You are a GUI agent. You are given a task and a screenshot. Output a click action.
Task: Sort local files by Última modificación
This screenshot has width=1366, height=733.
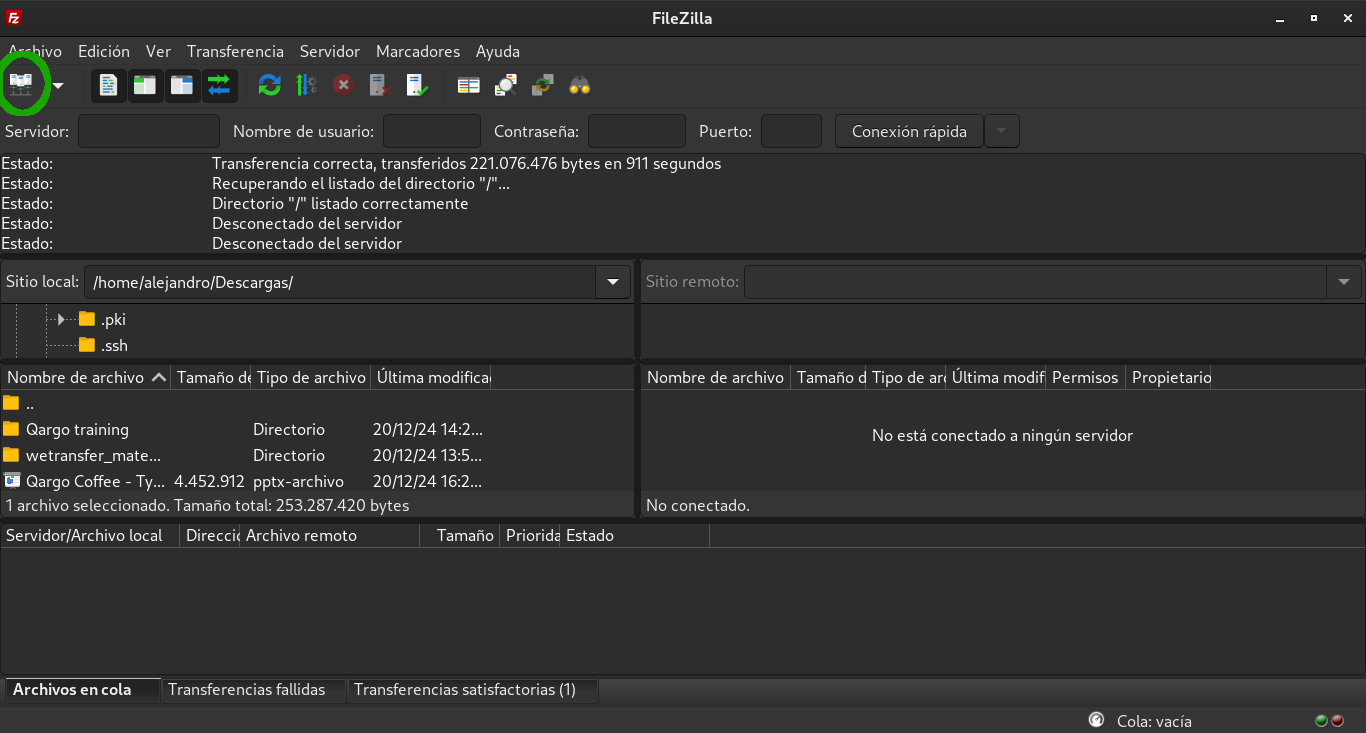432,377
